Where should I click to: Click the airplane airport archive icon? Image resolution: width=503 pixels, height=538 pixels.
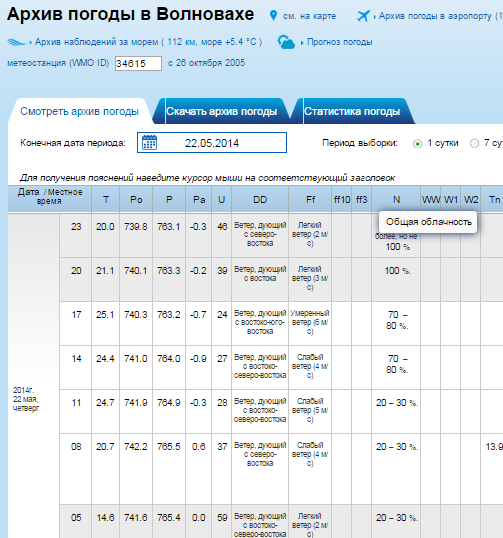click(363, 16)
